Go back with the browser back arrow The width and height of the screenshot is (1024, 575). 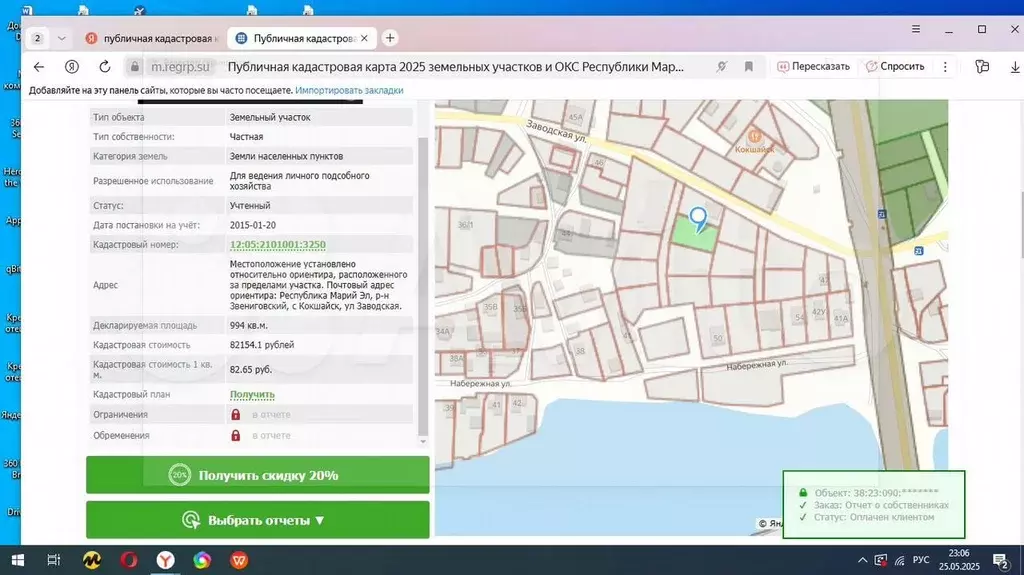tap(39, 67)
